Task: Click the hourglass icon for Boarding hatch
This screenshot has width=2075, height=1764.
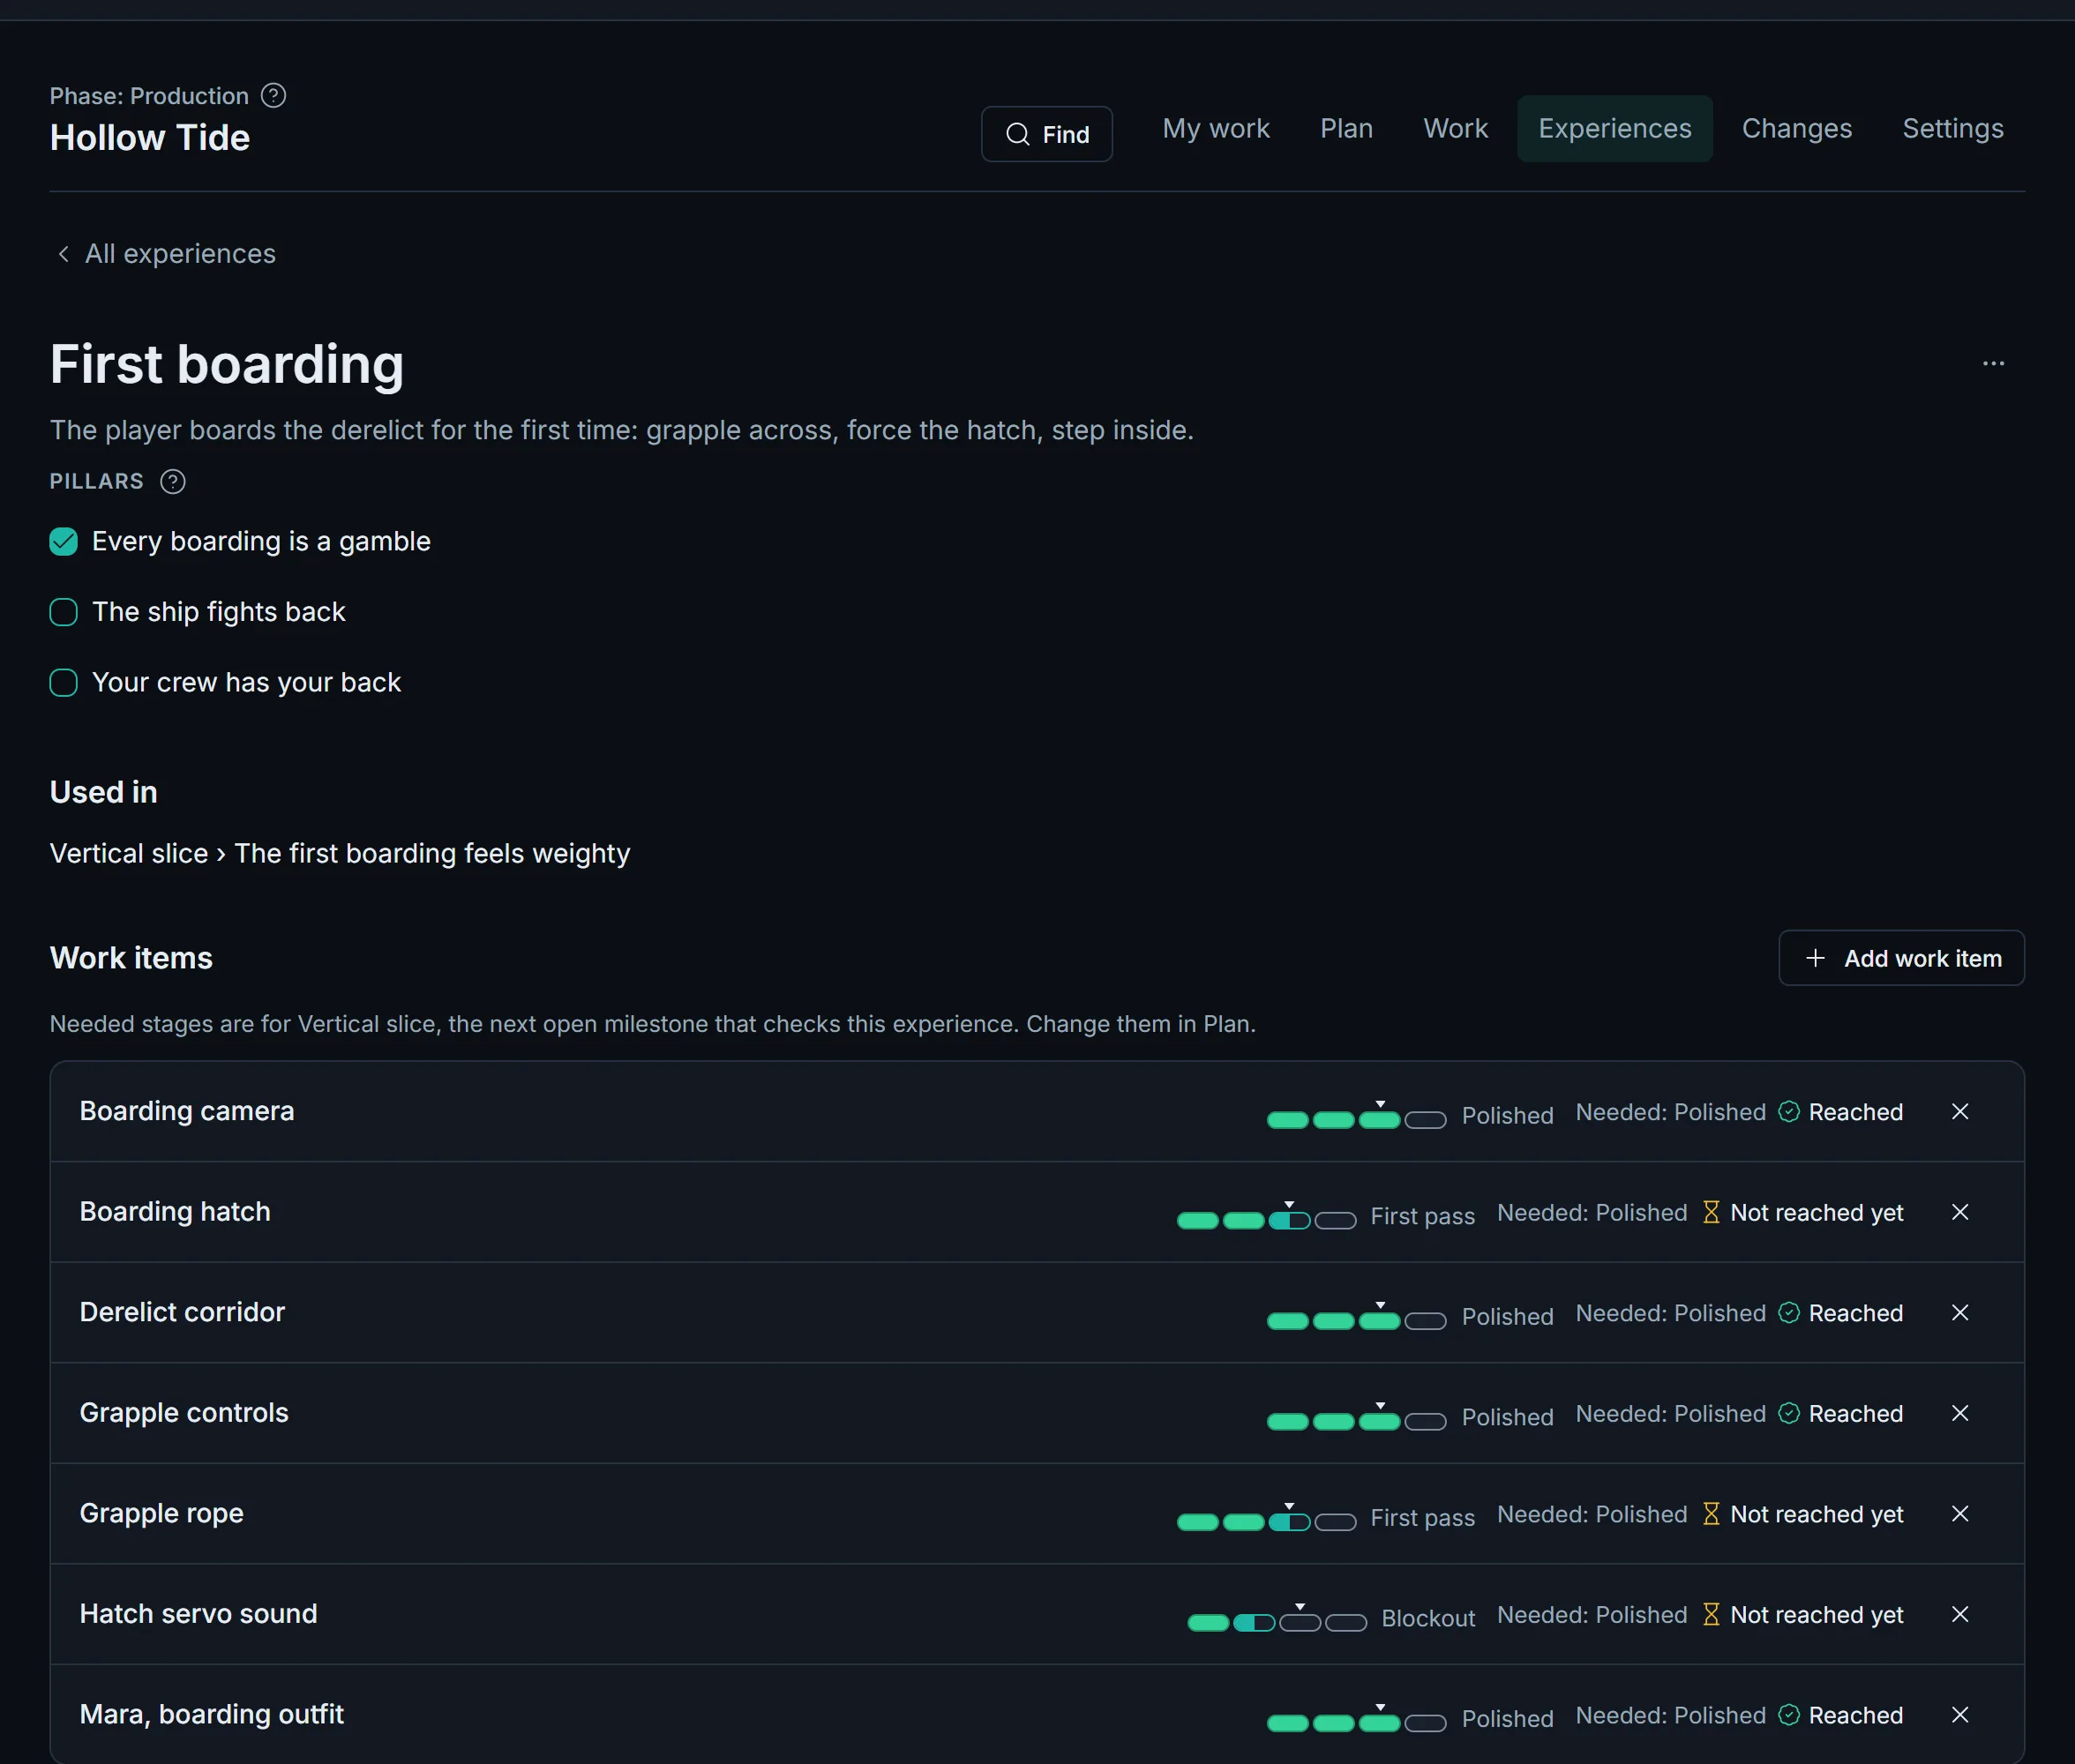Action: point(1711,1212)
